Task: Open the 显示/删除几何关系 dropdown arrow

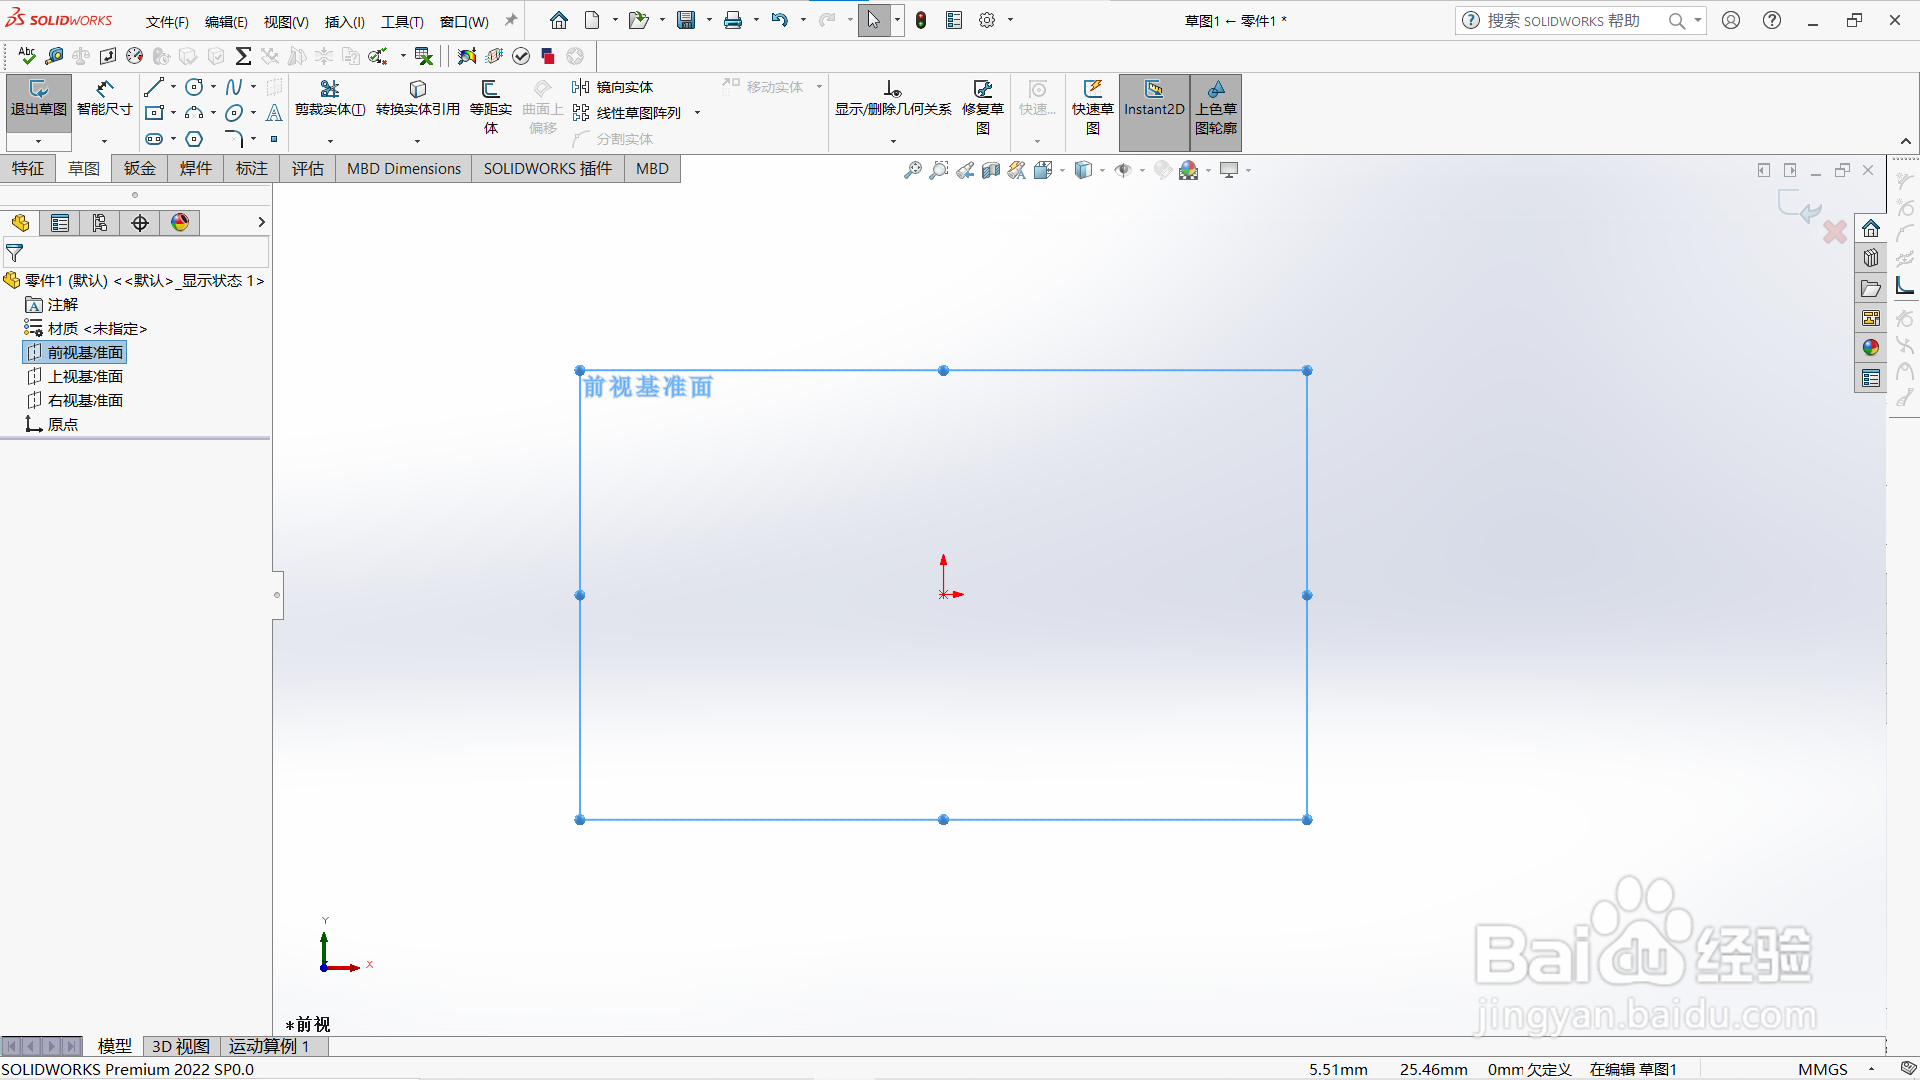Action: click(x=893, y=141)
